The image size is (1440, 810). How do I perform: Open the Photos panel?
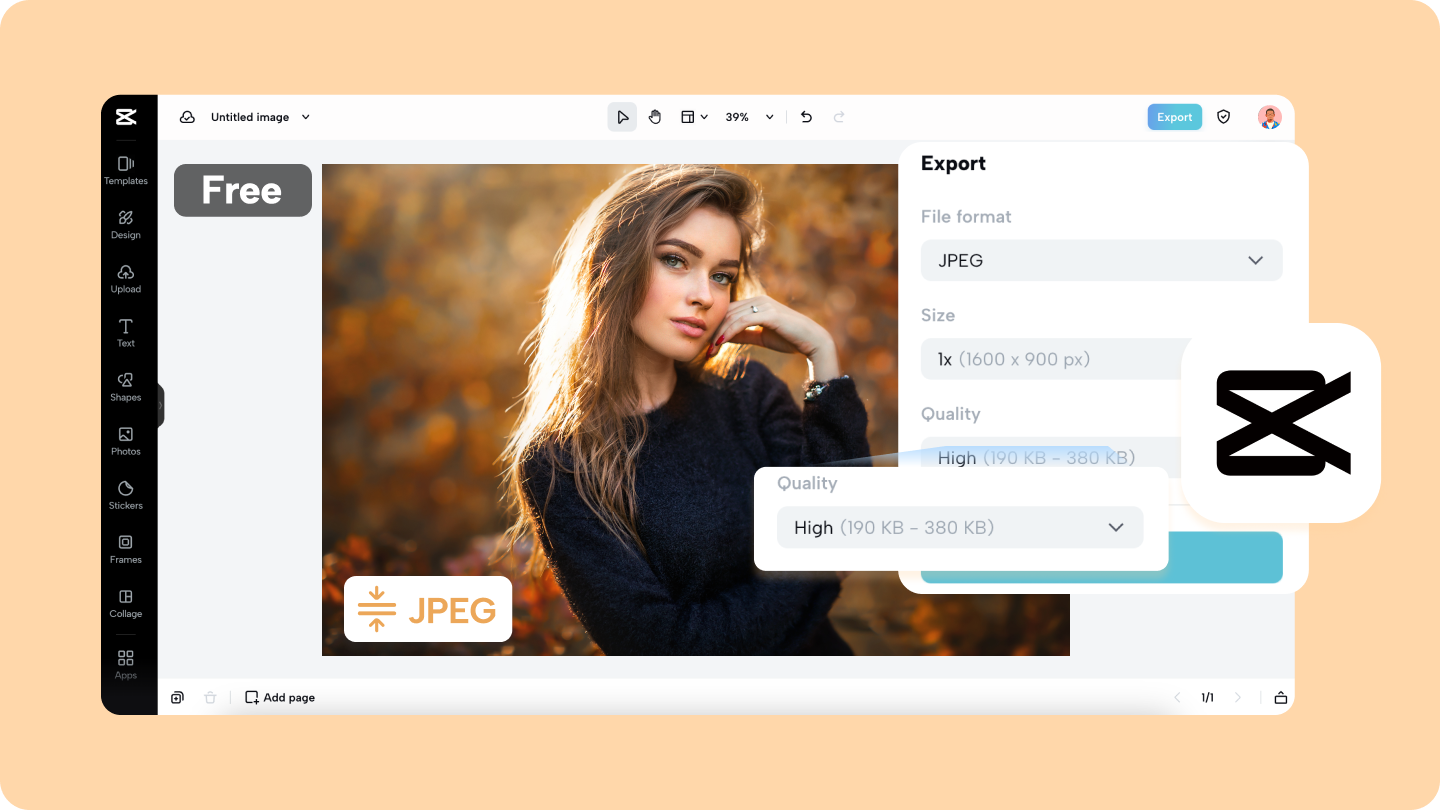126,440
